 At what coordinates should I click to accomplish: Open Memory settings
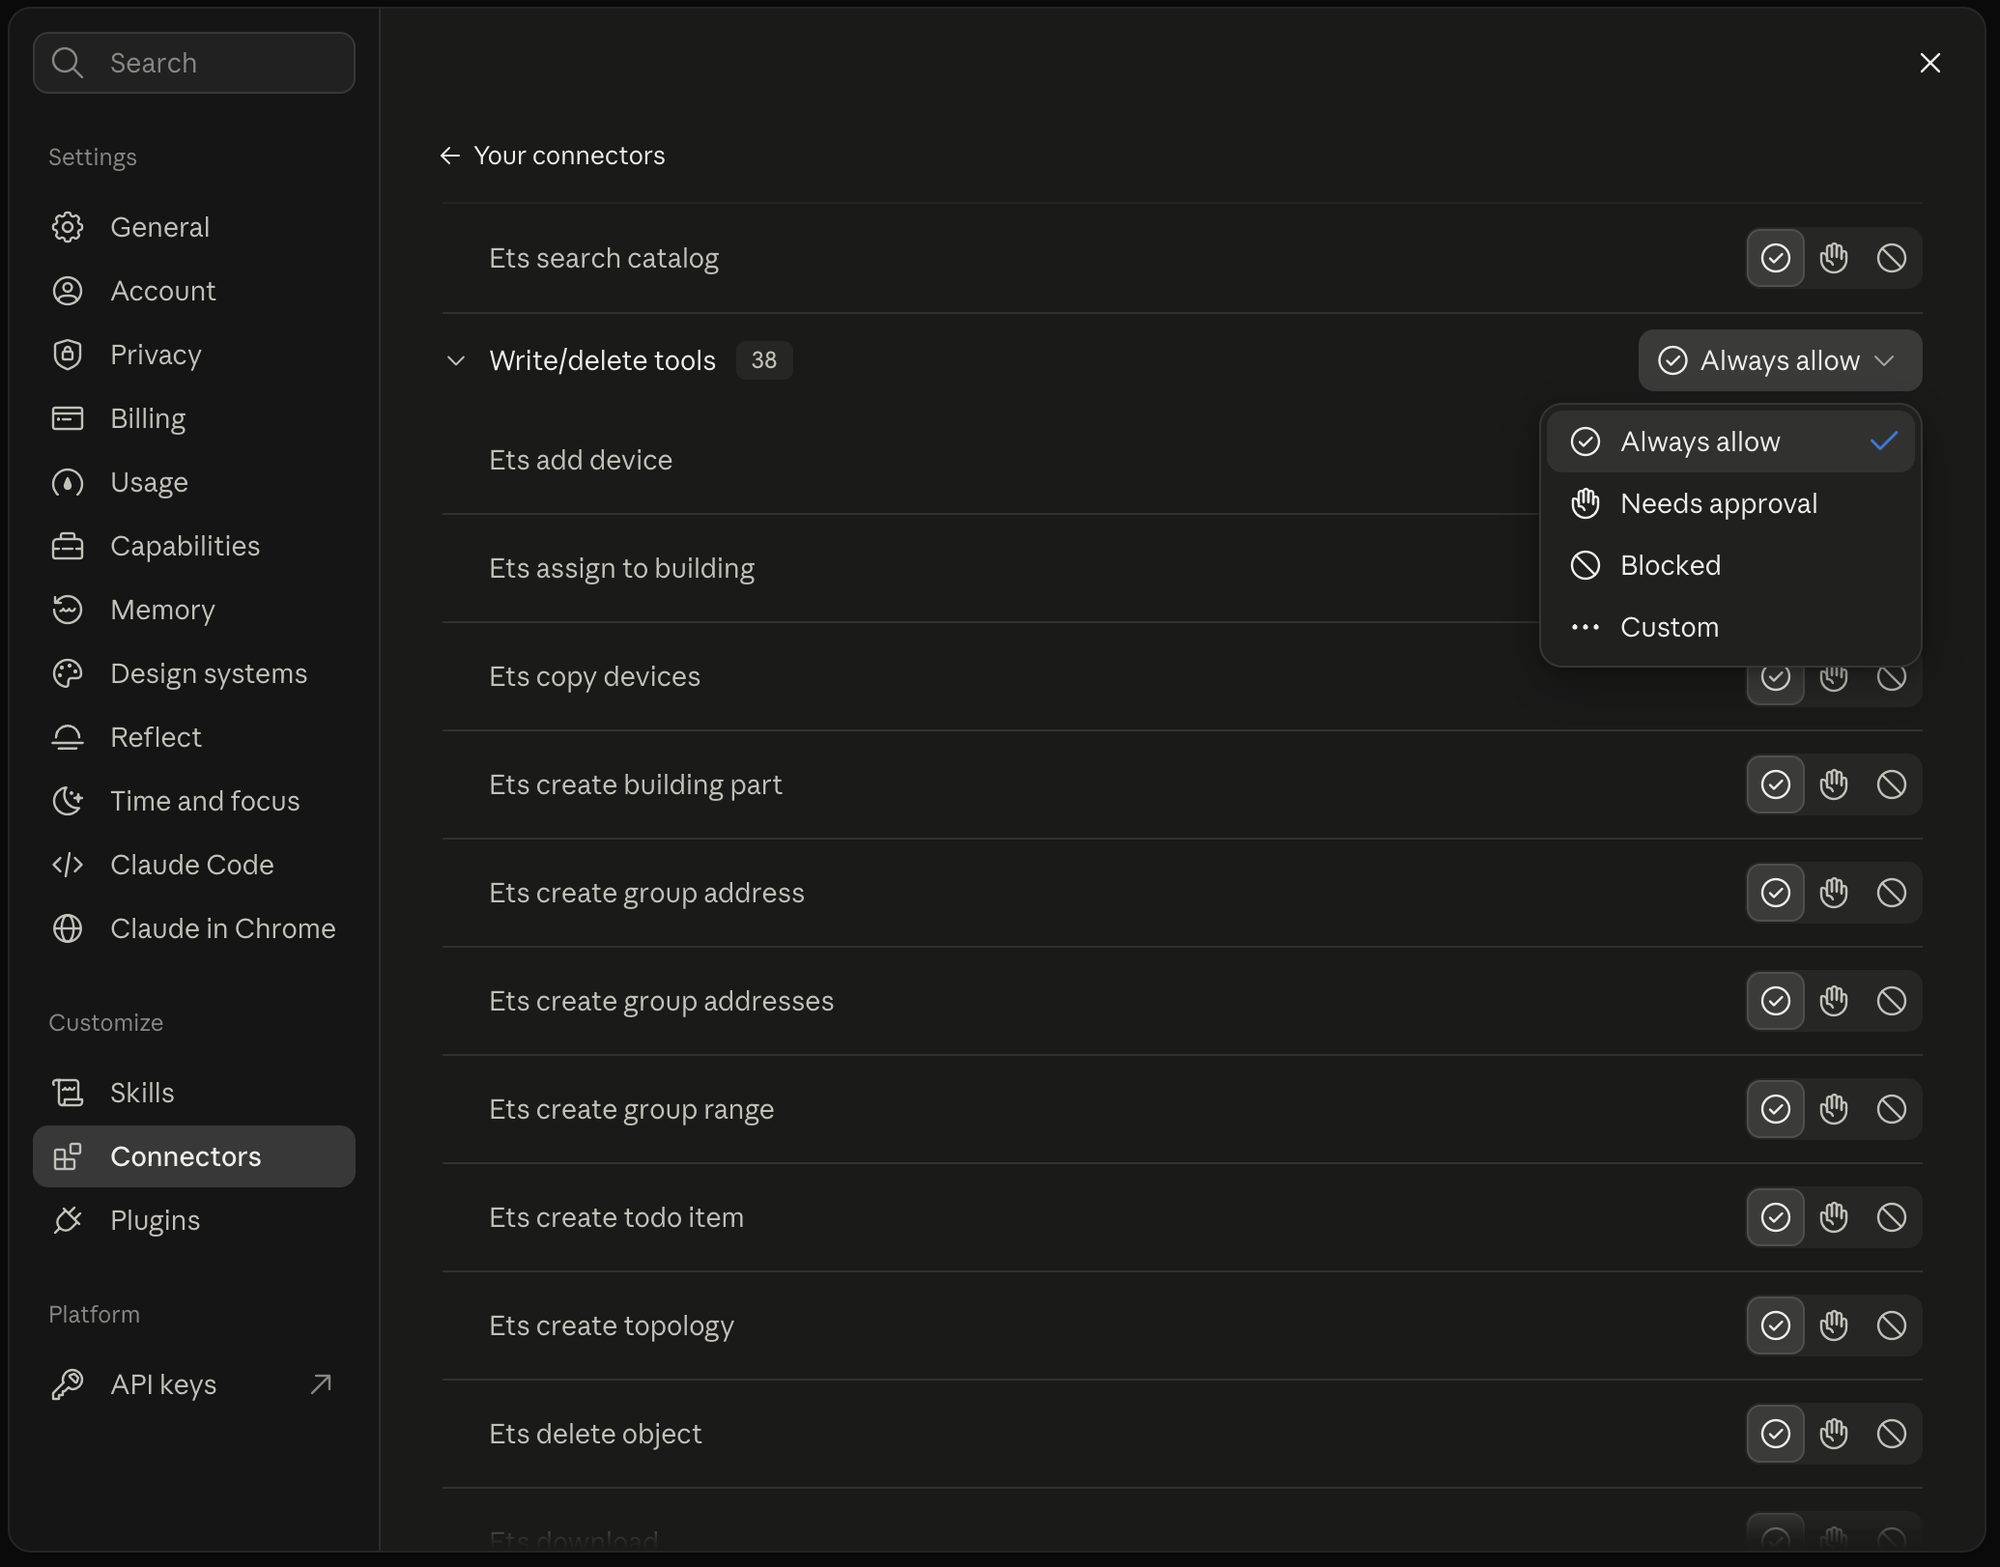(x=194, y=610)
